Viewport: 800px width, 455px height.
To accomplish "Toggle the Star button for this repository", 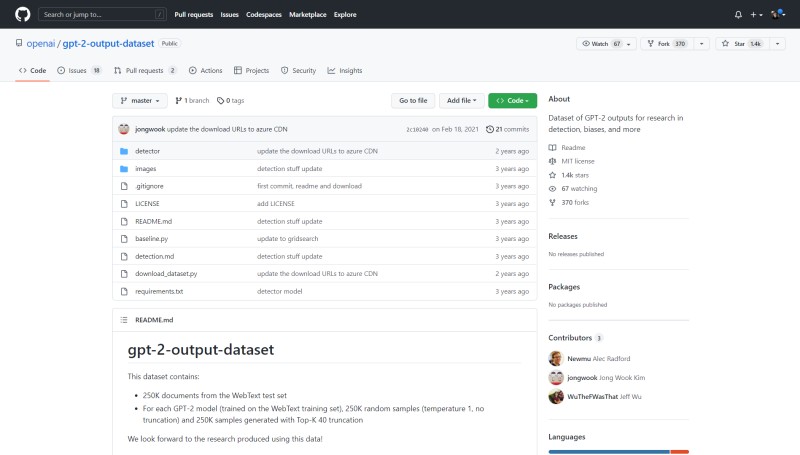I will point(742,44).
